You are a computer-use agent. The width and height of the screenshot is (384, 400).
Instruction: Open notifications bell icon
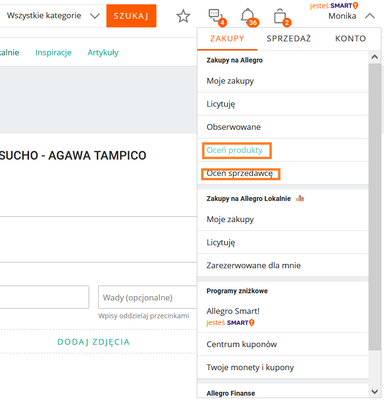pos(249,17)
